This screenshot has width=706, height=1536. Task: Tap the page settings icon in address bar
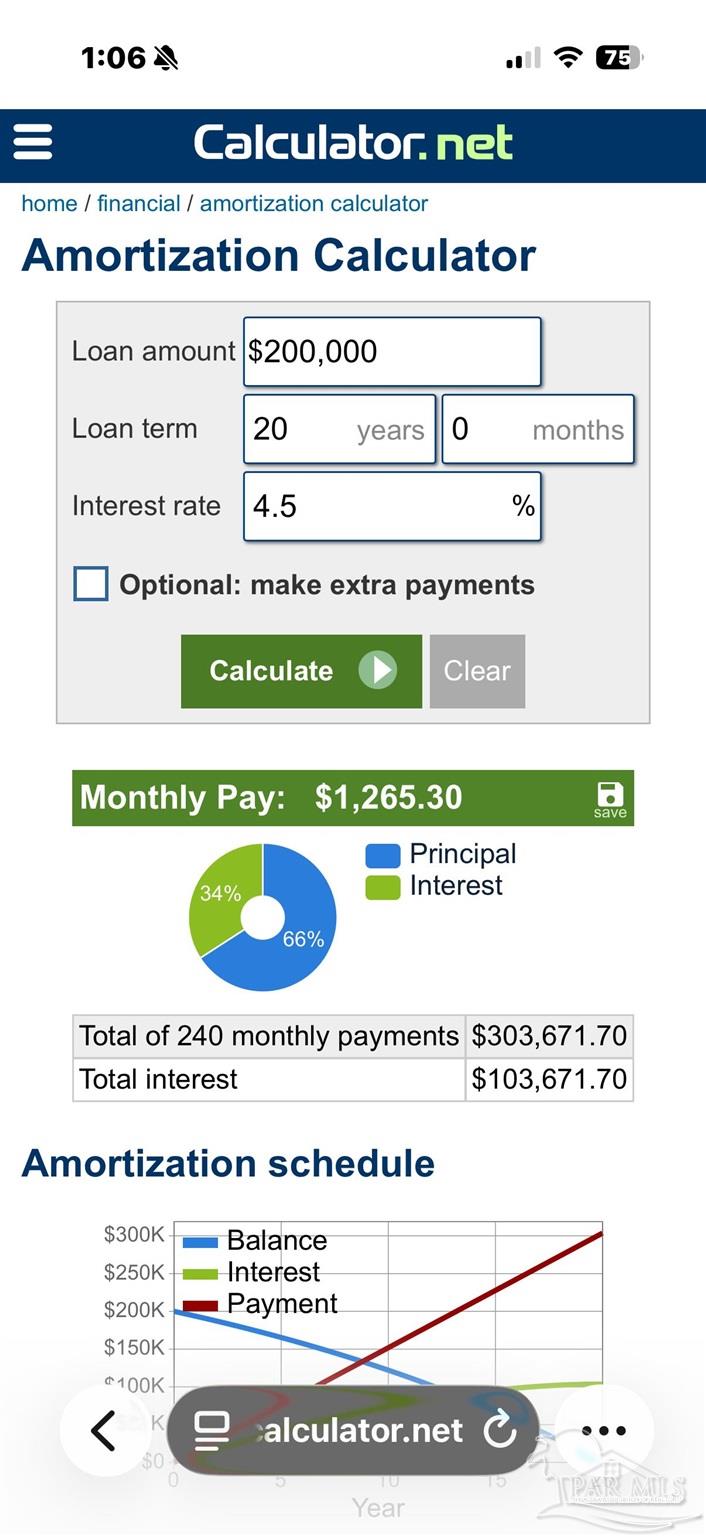(212, 1431)
